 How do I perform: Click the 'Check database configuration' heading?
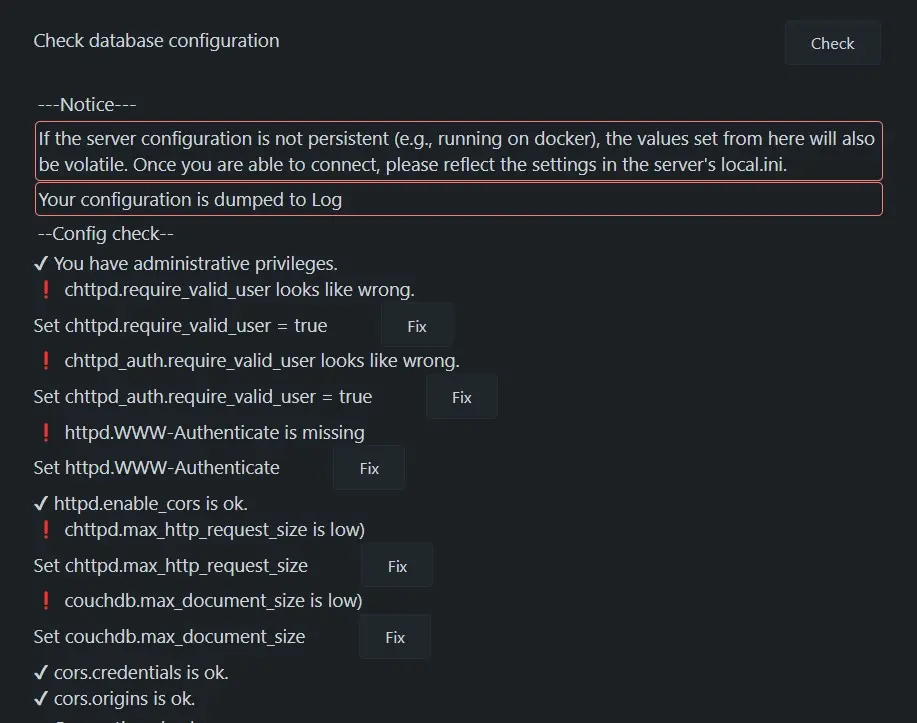[x=157, y=41]
